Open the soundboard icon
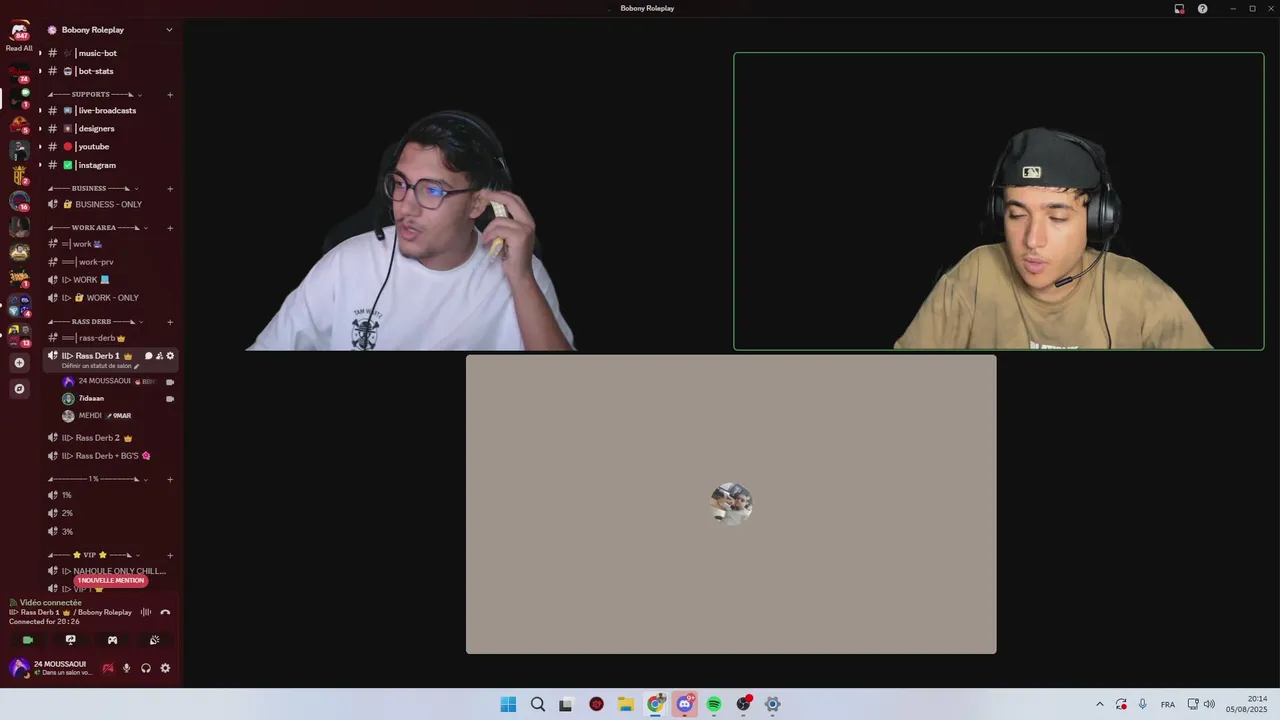The image size is (1280, 720). pyautogui.click(x=154, y=640)
